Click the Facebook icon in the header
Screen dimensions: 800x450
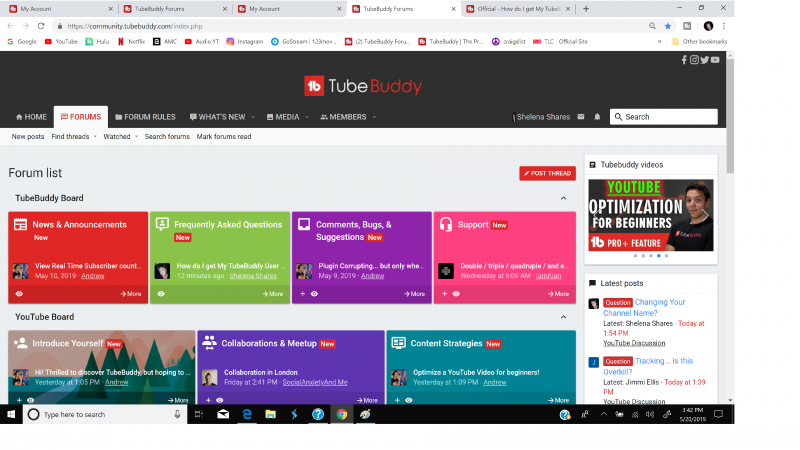point(685,60)
